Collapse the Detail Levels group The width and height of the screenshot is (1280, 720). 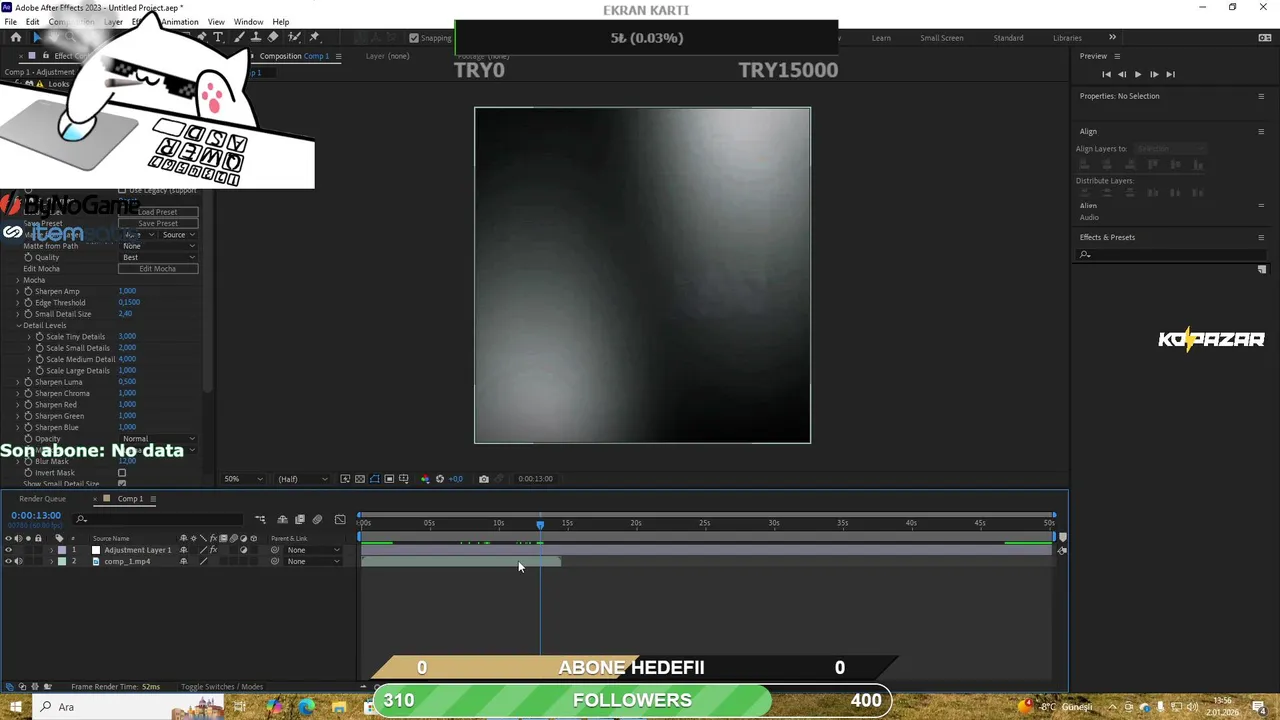coord(18,325)
